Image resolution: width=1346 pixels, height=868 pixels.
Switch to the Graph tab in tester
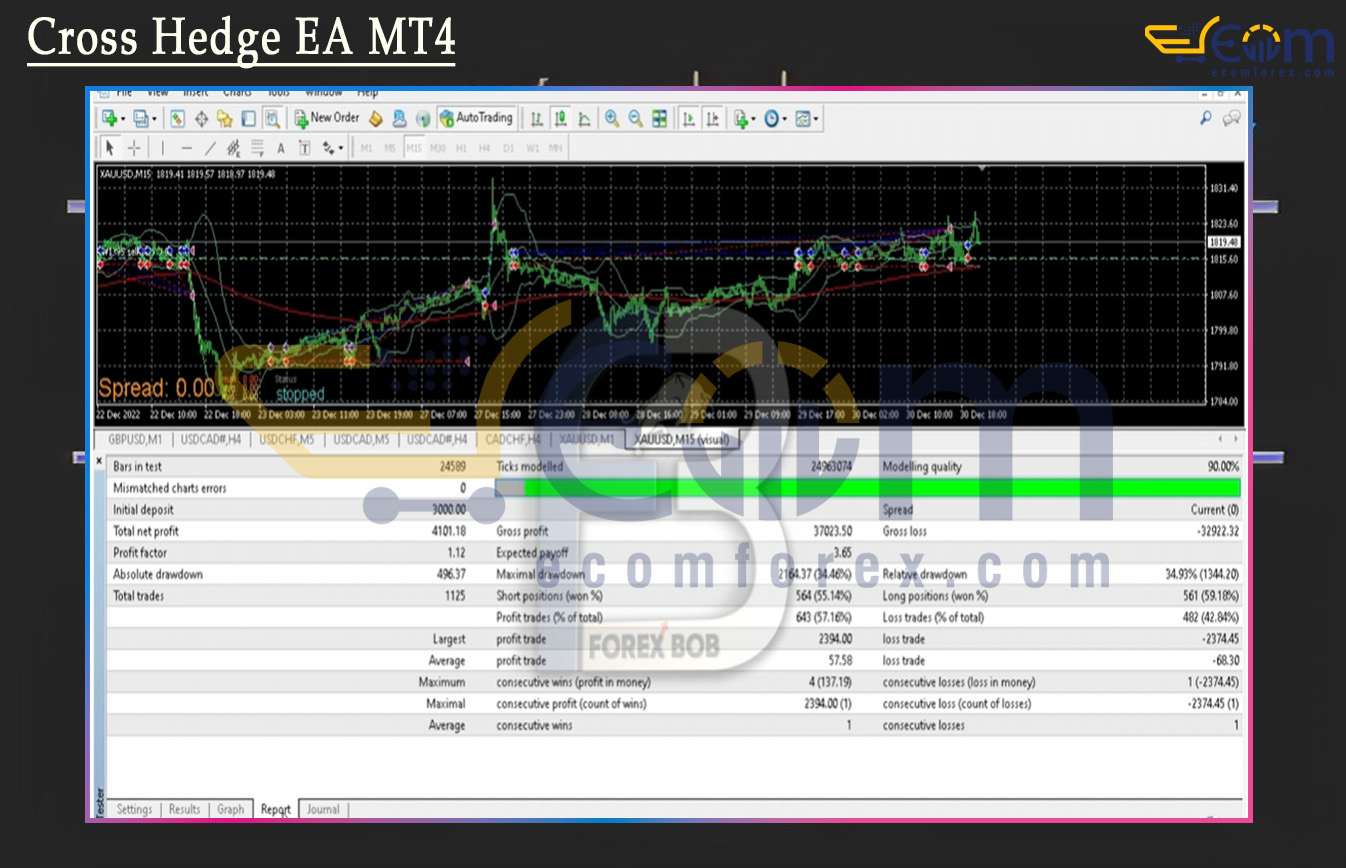click(230, 809)
